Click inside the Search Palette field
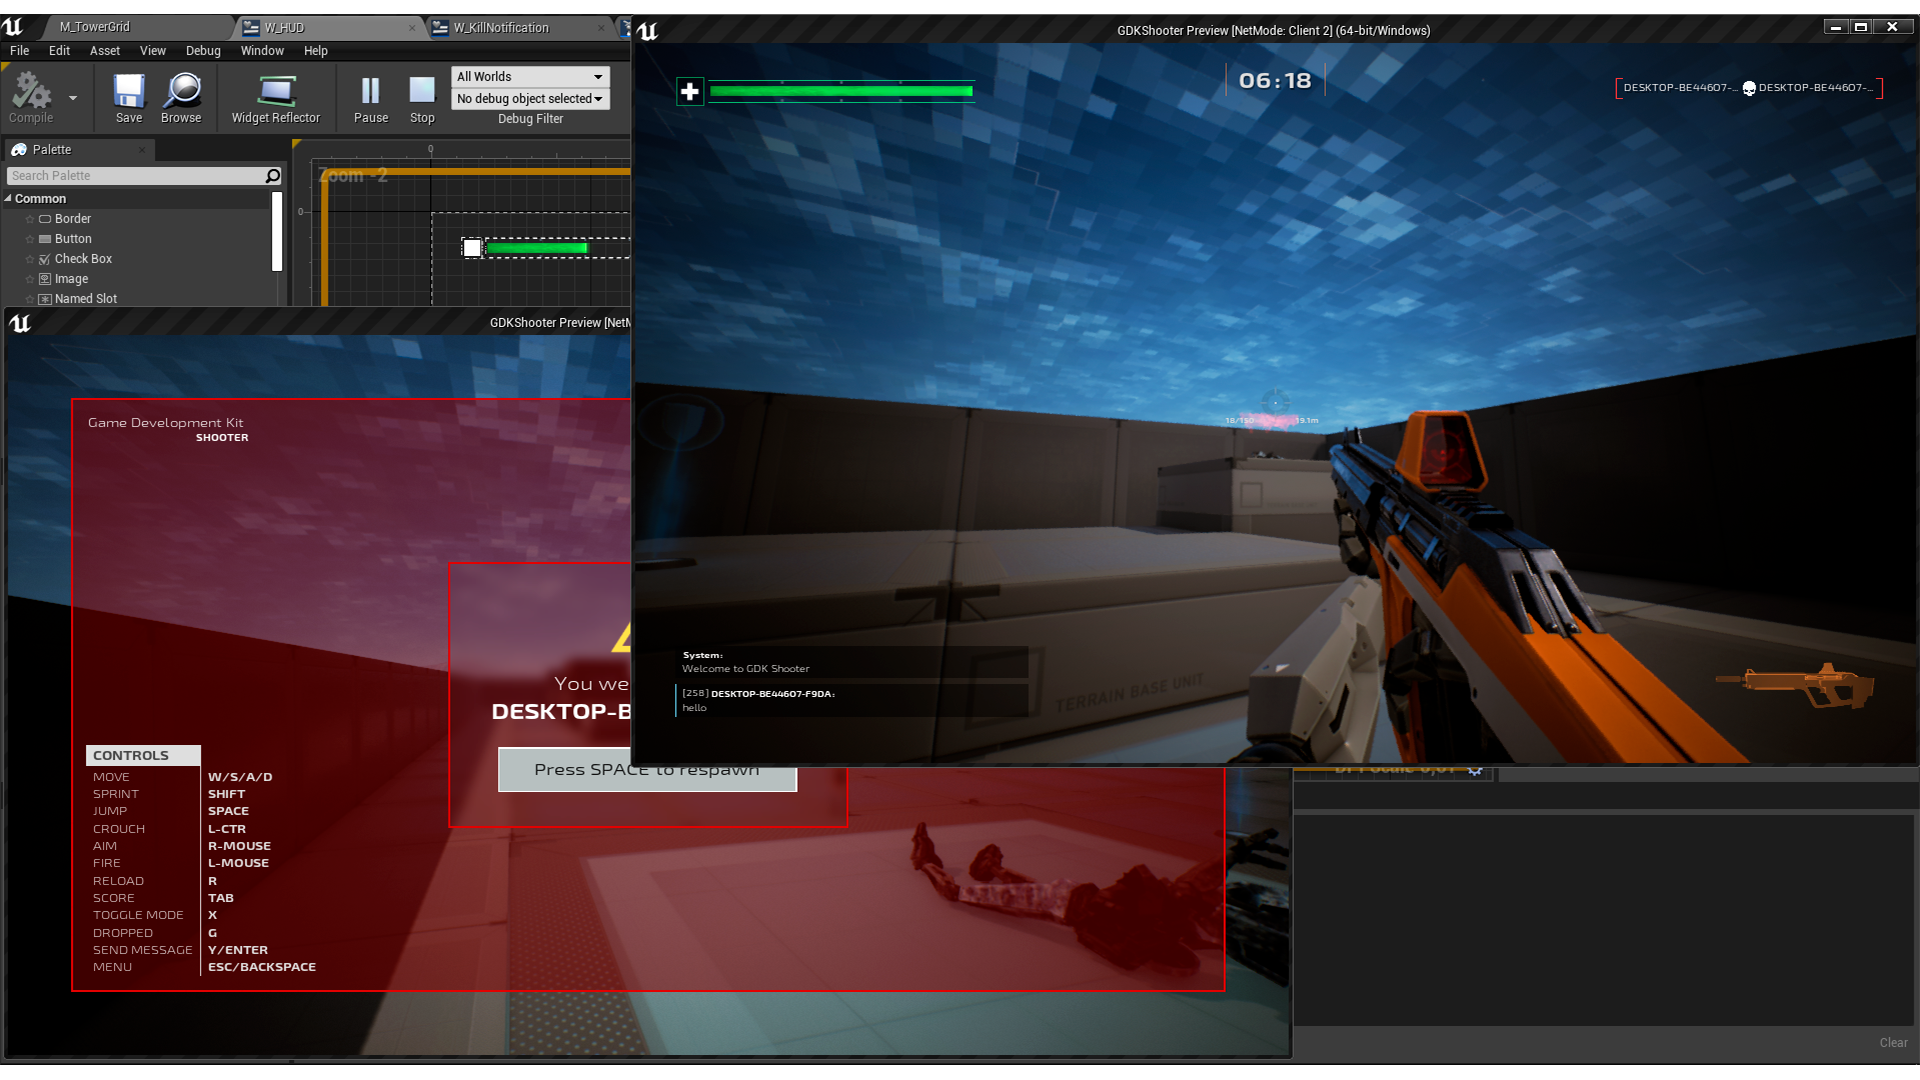 click(130, 175)
